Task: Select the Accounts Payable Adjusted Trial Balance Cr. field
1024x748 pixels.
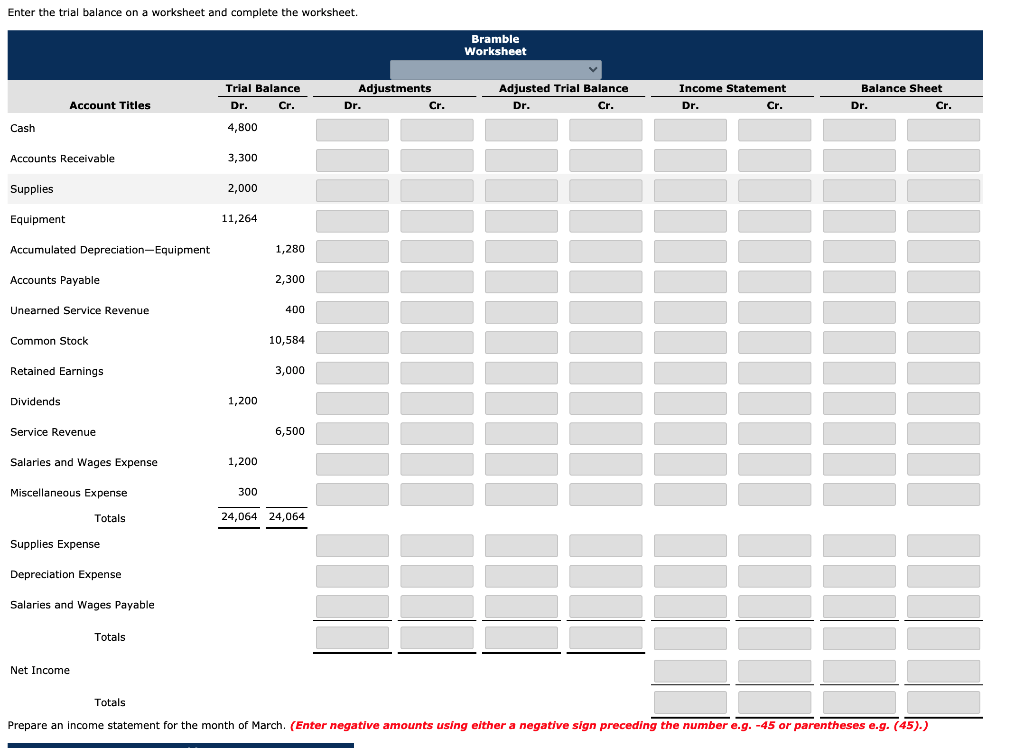Action: [x=605, y=281]
